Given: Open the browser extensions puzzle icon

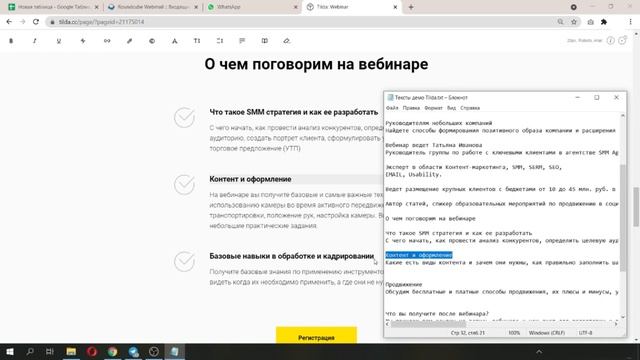Looking at the screenshot, I should click(x=604, y=22).
